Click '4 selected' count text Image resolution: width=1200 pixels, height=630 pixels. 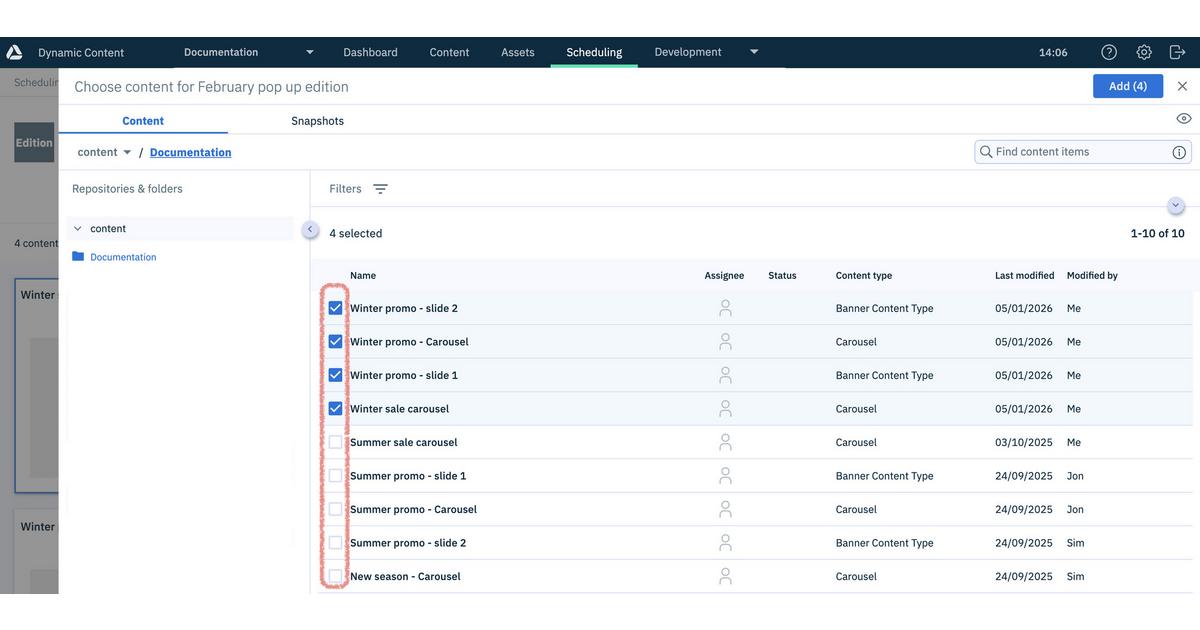(x=356, y=234)
